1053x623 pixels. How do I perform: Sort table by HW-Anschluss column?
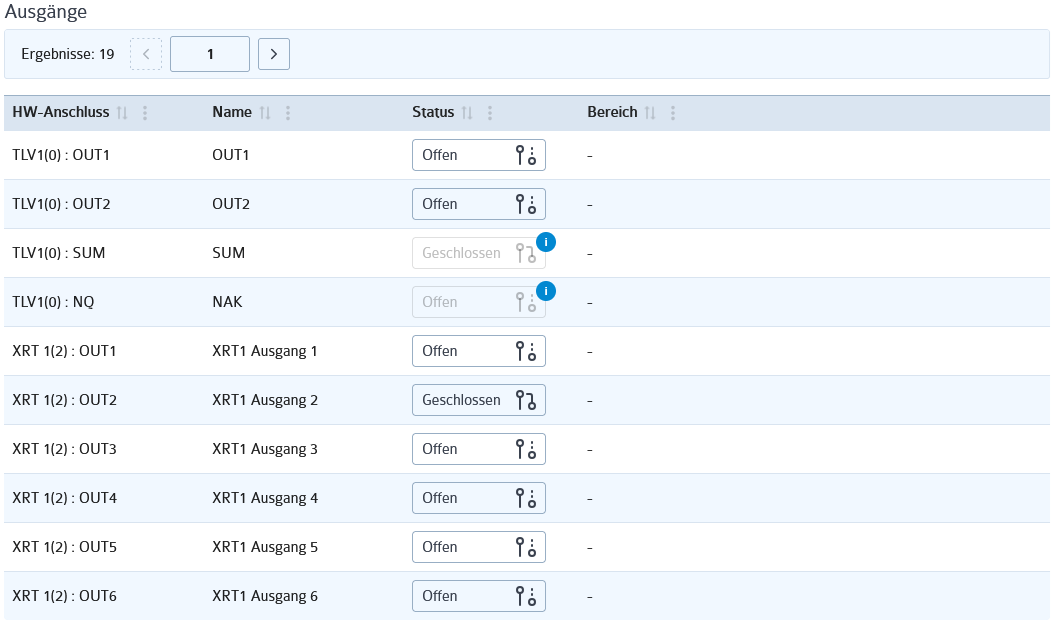122,113
